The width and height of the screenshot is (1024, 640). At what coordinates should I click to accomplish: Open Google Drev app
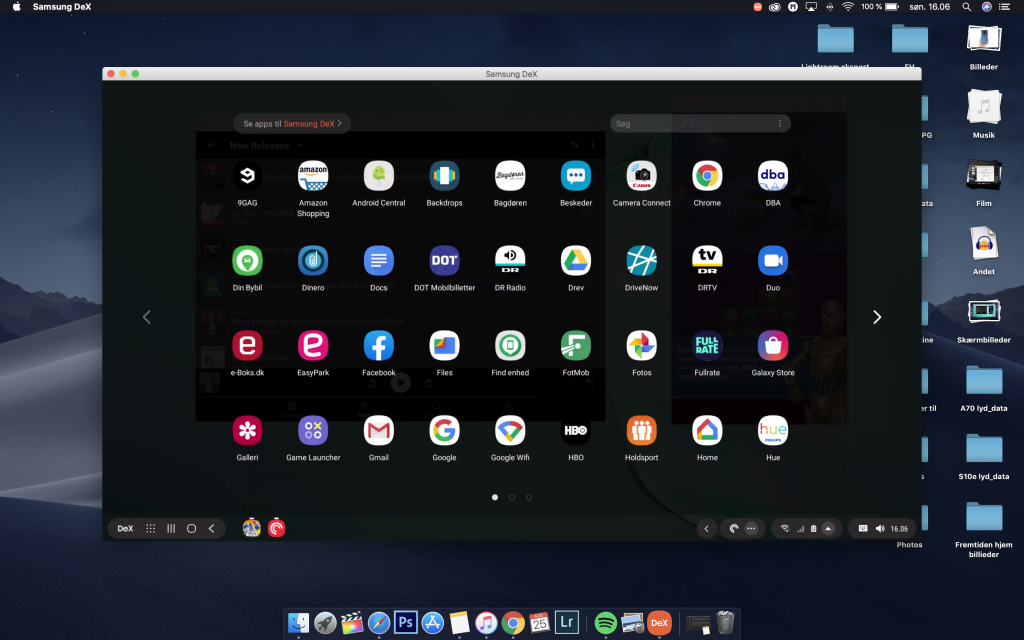coord(576,261)
